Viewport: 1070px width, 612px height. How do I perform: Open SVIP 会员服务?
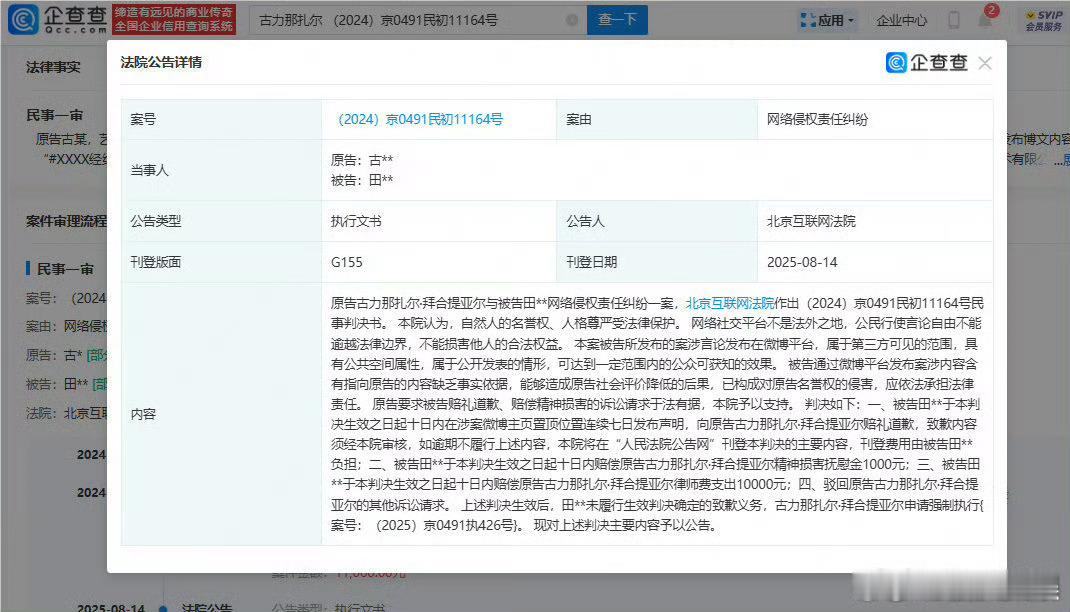click(x=1044, y=20)
